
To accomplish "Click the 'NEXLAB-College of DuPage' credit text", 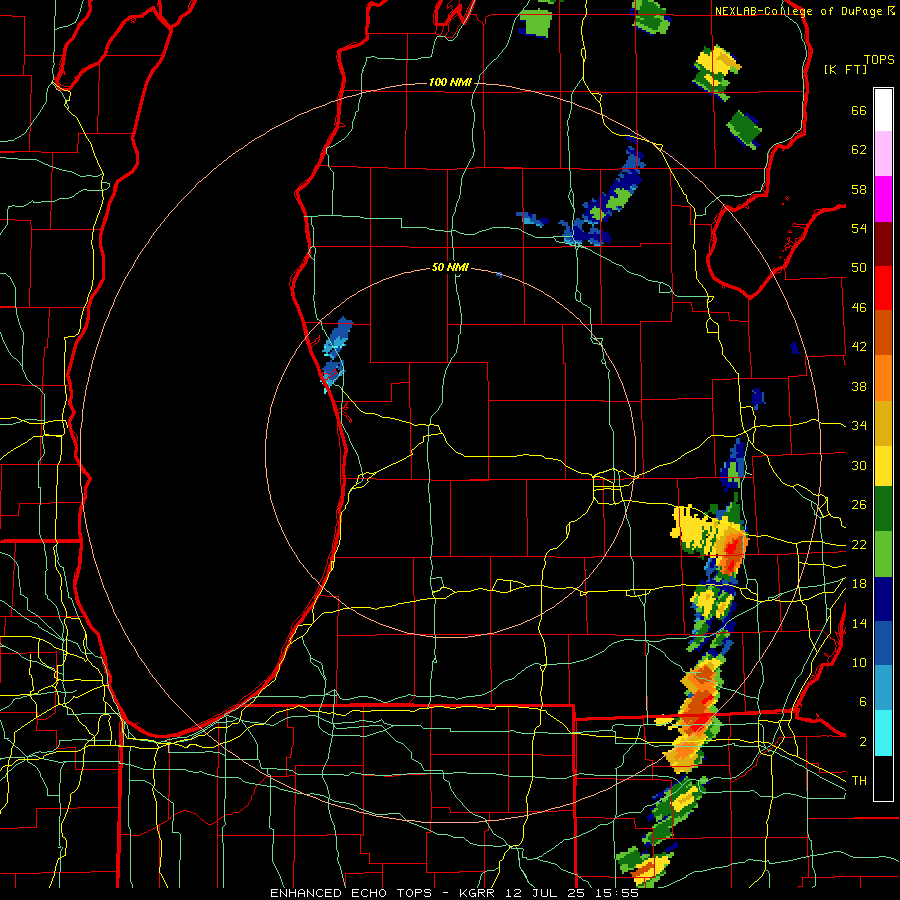I will 800,11.
